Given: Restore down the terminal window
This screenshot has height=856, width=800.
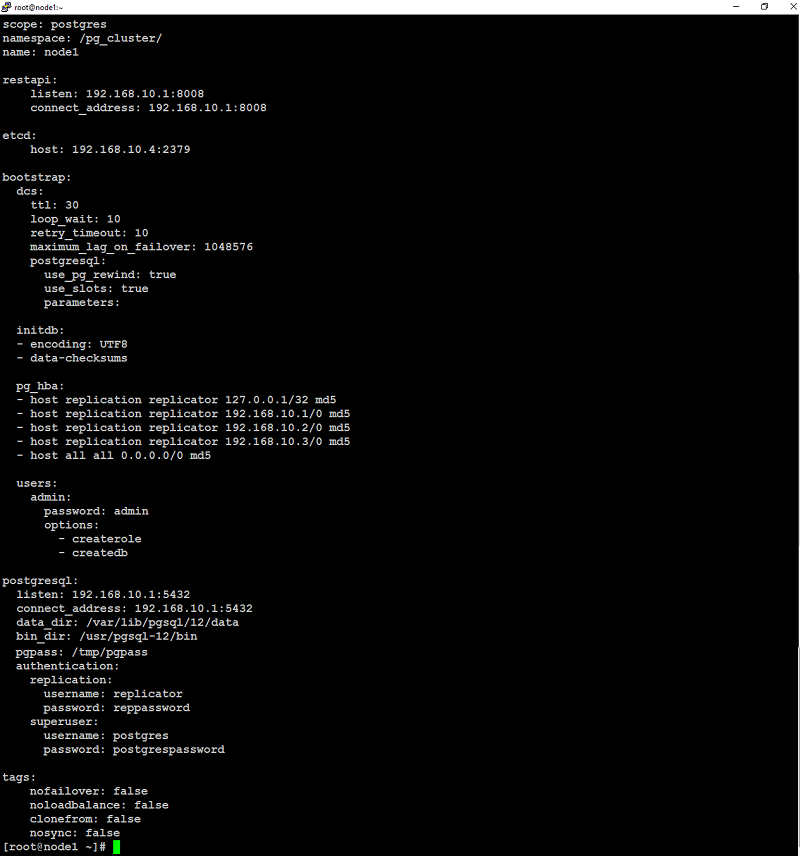Looking at the screenshot, I should pyautogui.click(x=765, y=7).
